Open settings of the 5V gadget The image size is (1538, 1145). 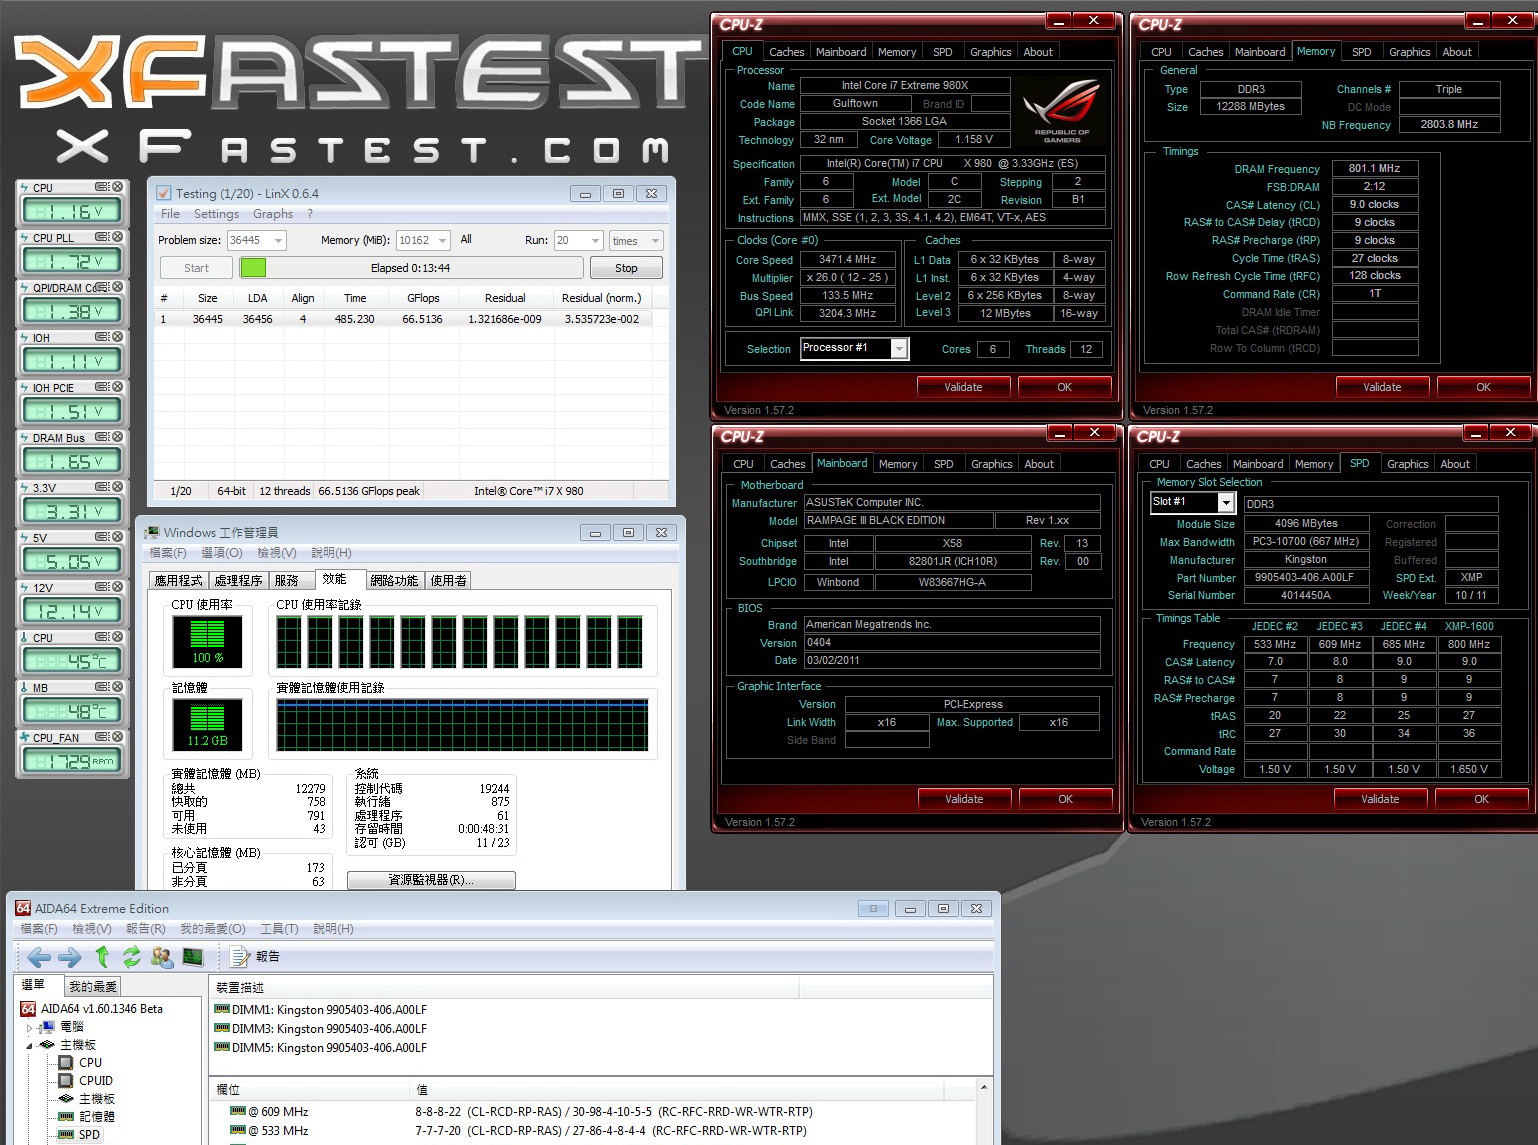(102, 537)
